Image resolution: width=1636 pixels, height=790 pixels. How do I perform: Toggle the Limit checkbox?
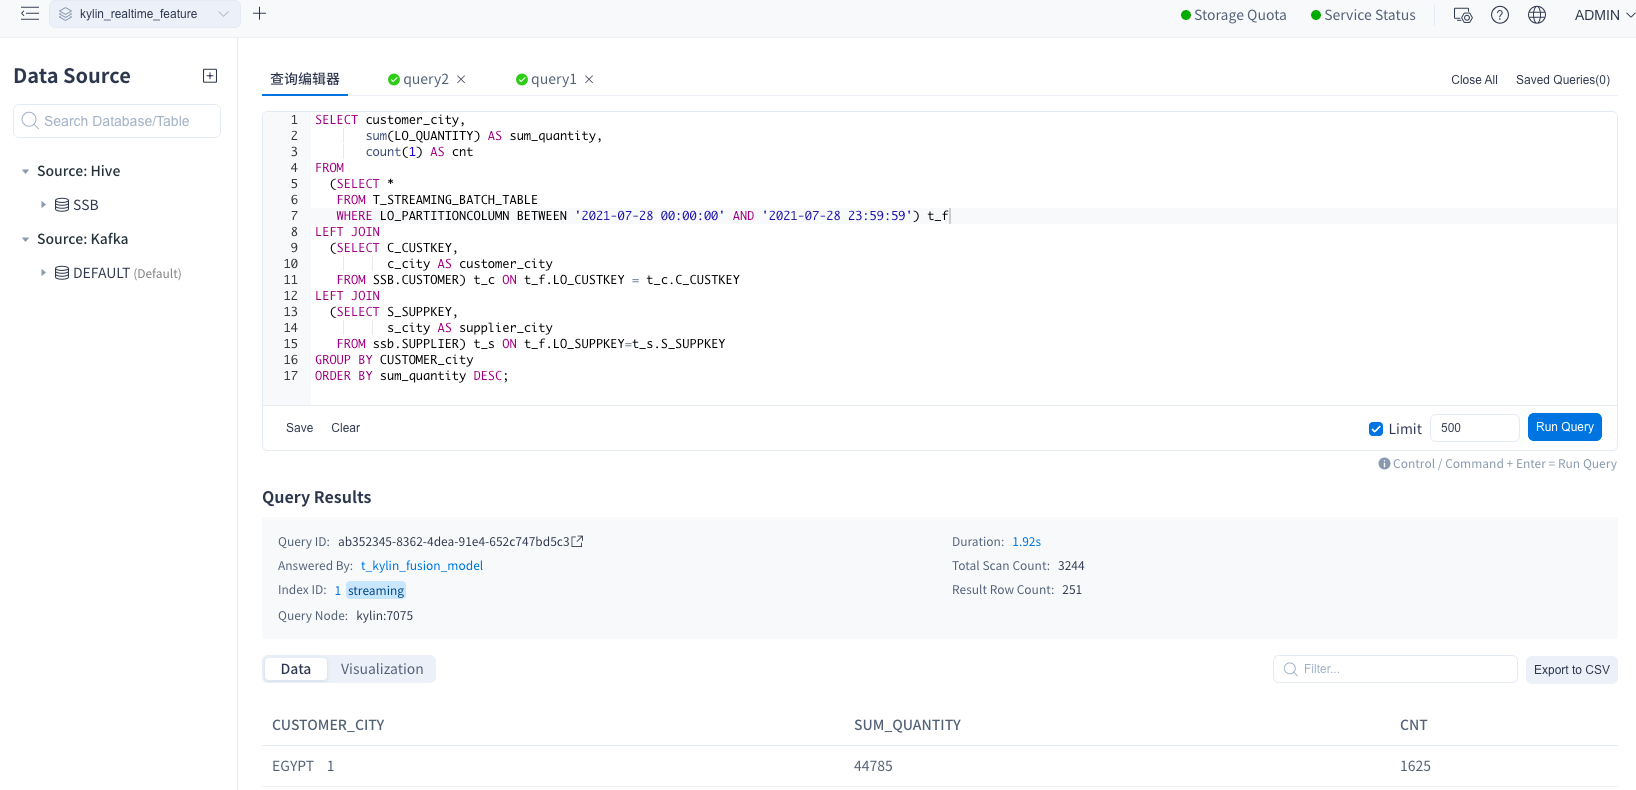pos(1376,429)
